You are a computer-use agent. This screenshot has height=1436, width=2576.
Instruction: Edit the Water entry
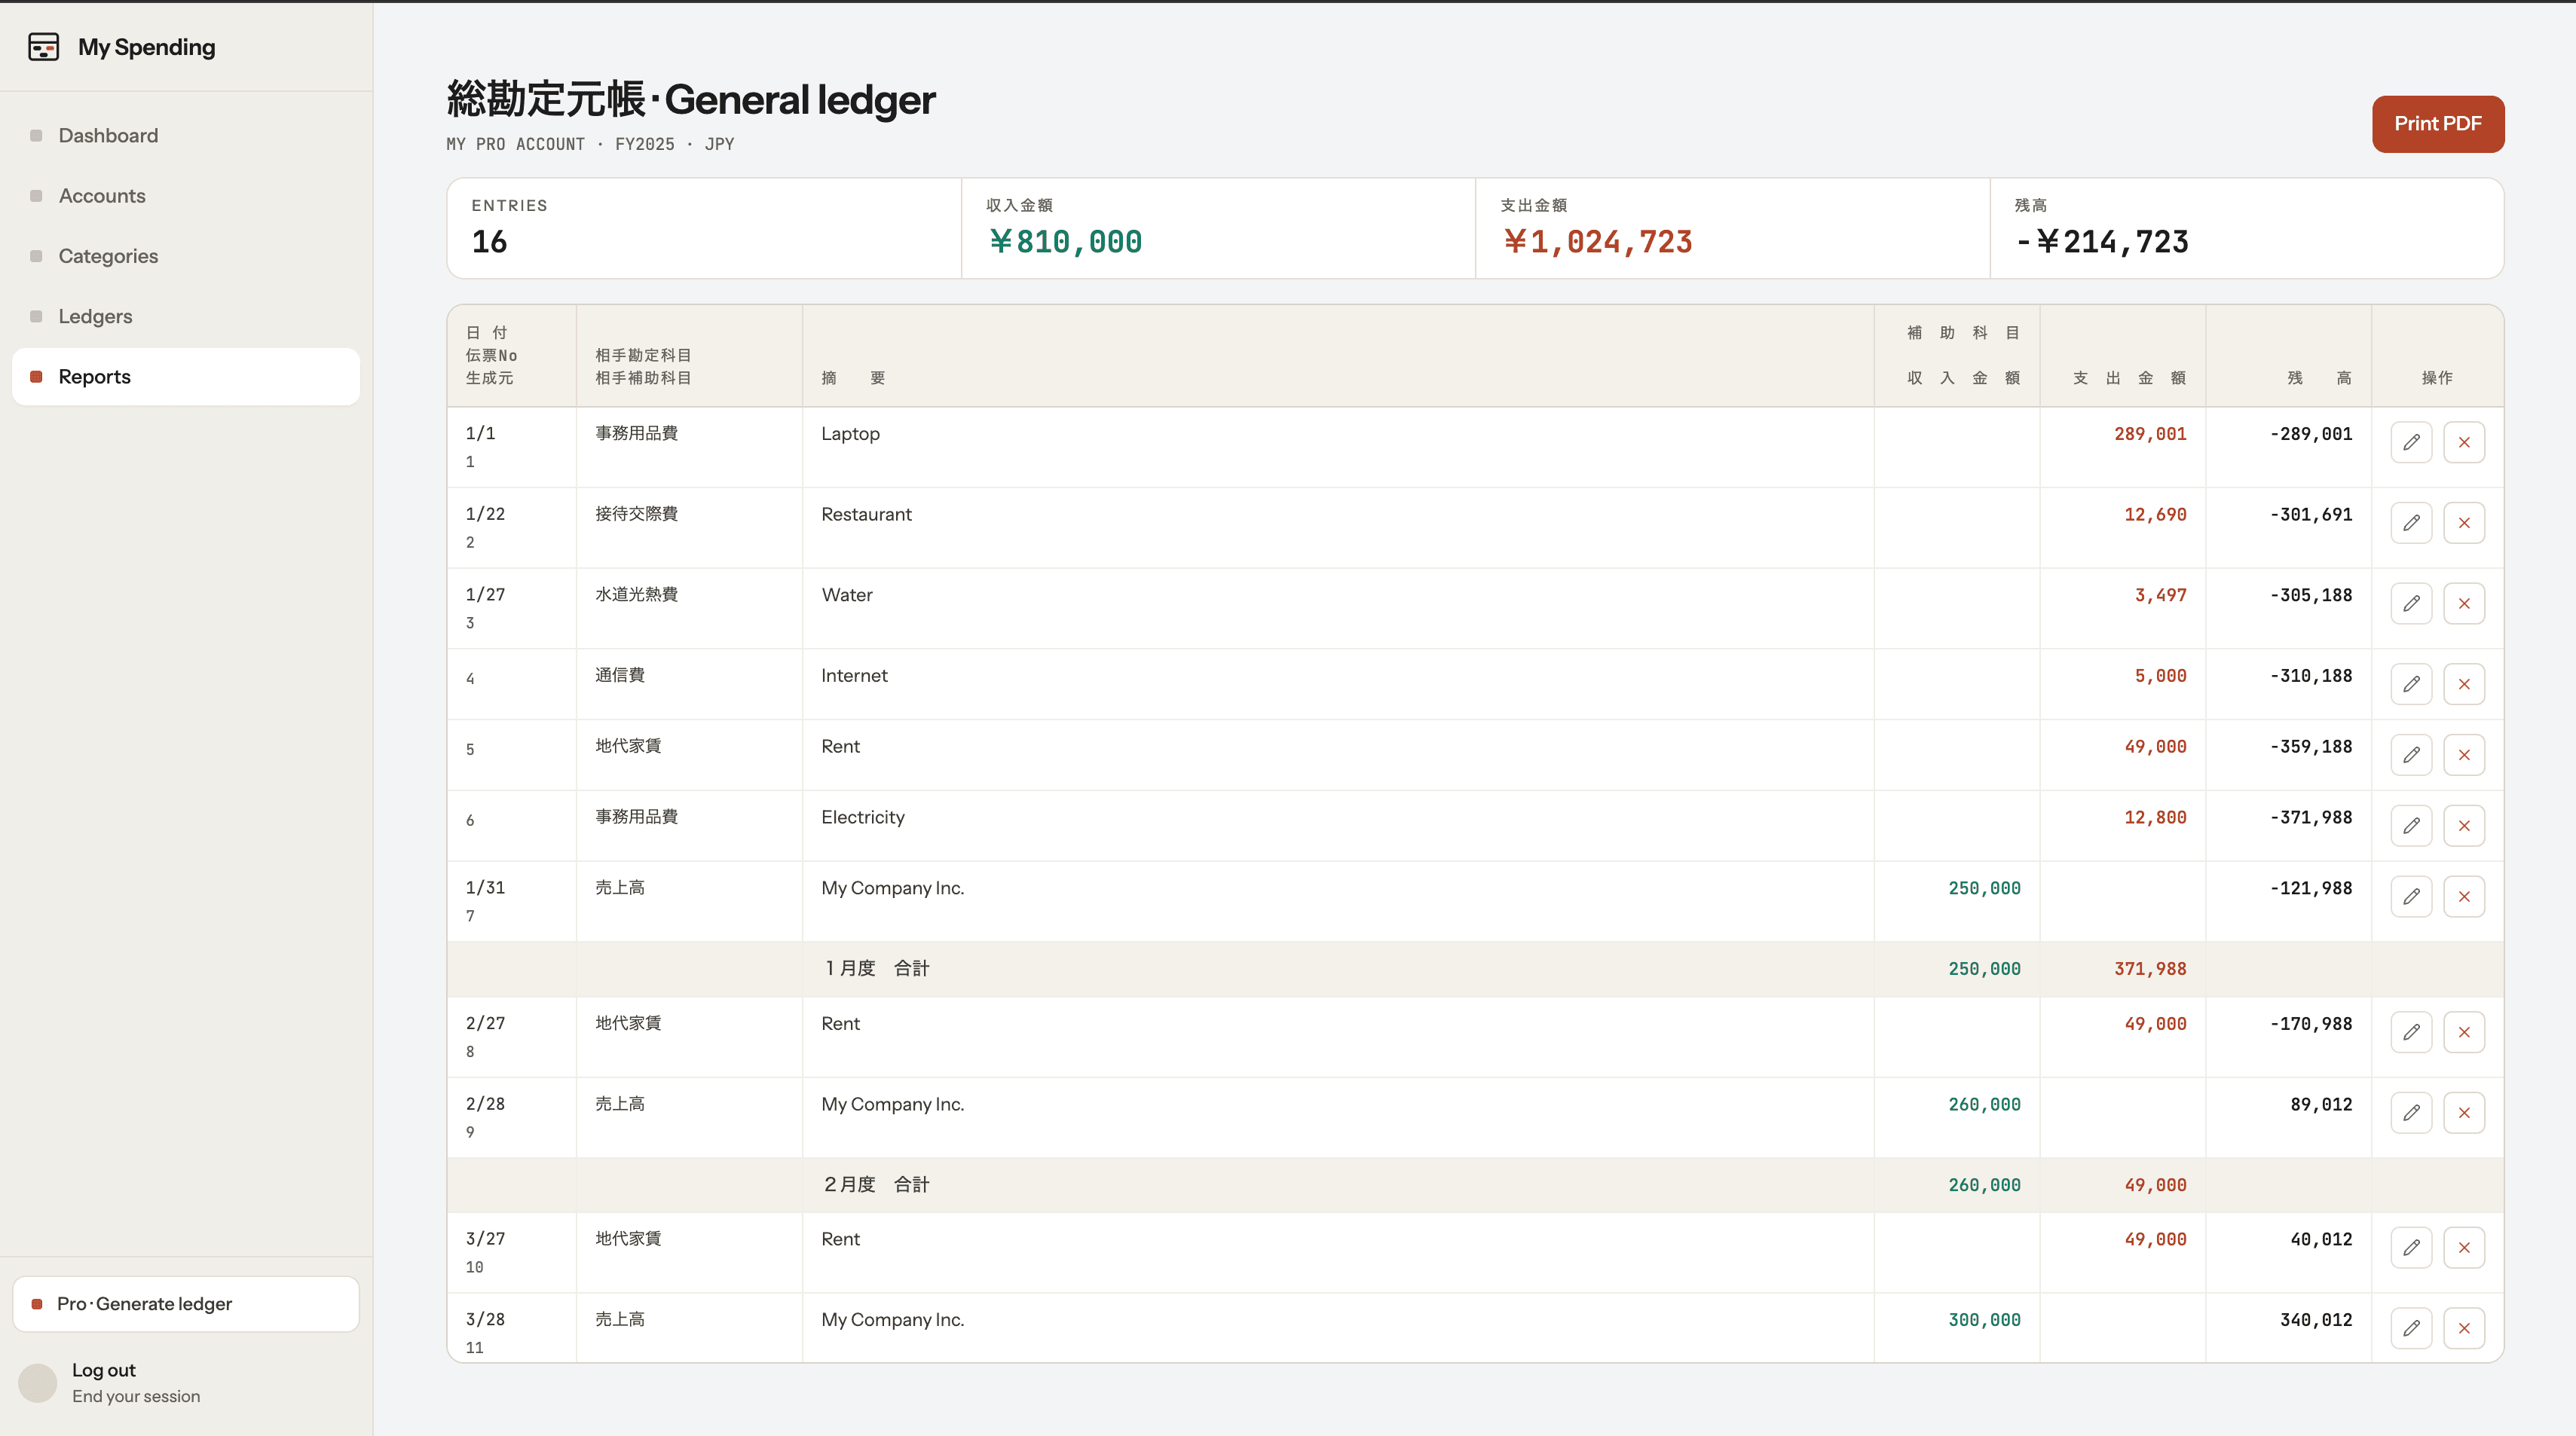[2411, 604]
